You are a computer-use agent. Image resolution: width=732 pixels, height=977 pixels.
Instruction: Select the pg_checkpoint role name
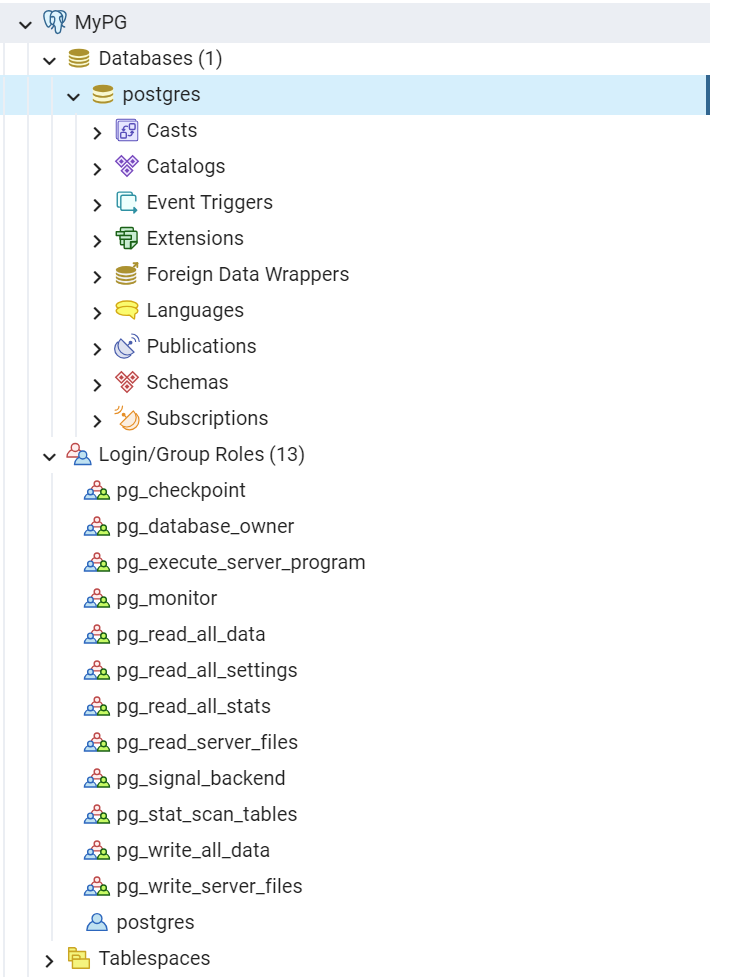(181, 491)
